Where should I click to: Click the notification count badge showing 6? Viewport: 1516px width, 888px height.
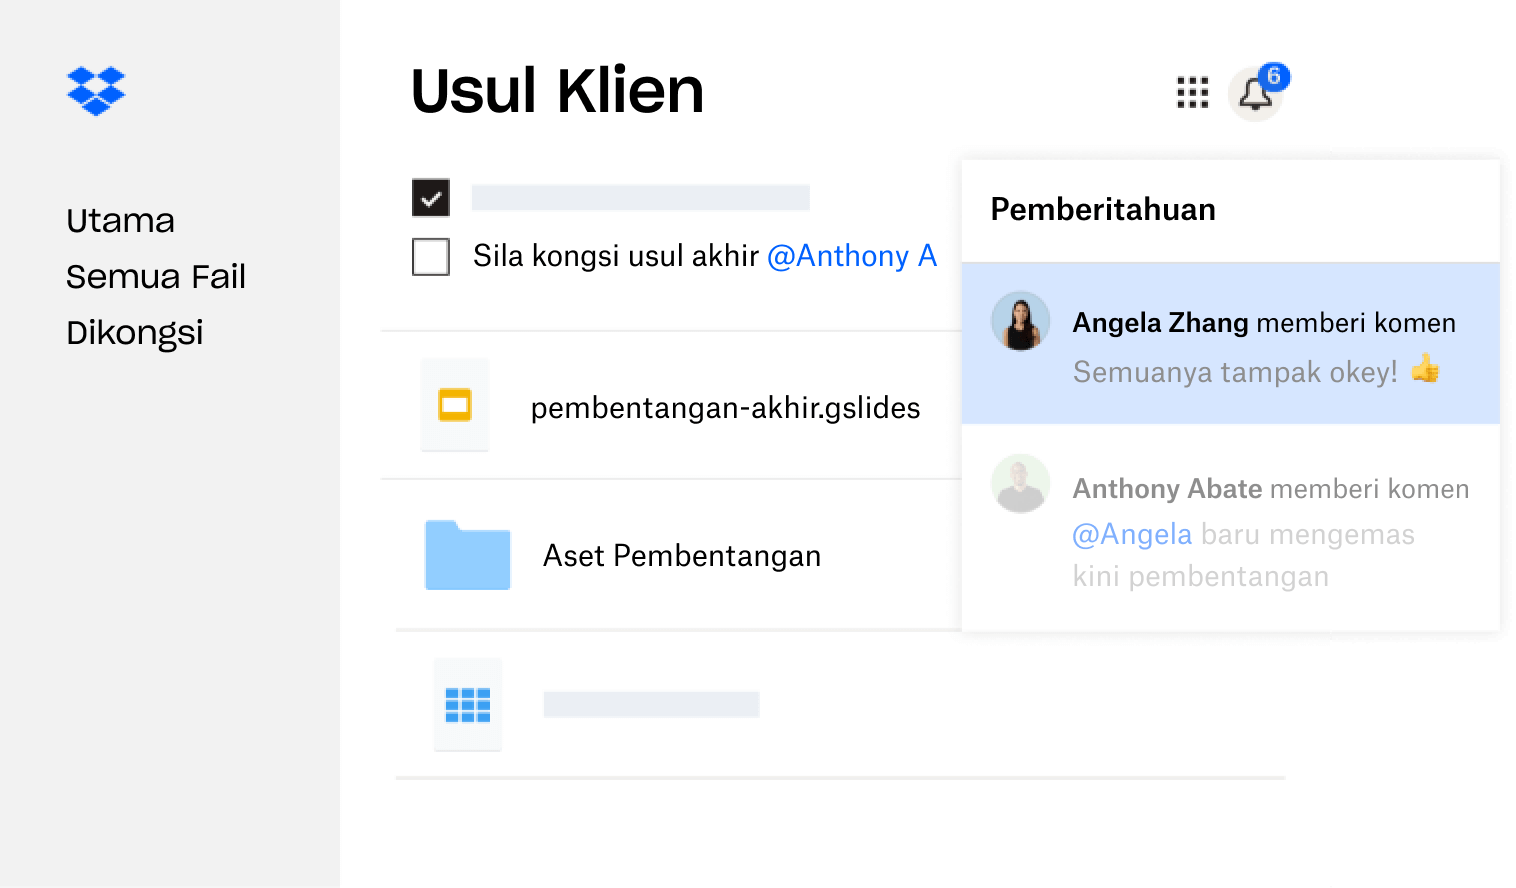click(x=1274, y=76)
